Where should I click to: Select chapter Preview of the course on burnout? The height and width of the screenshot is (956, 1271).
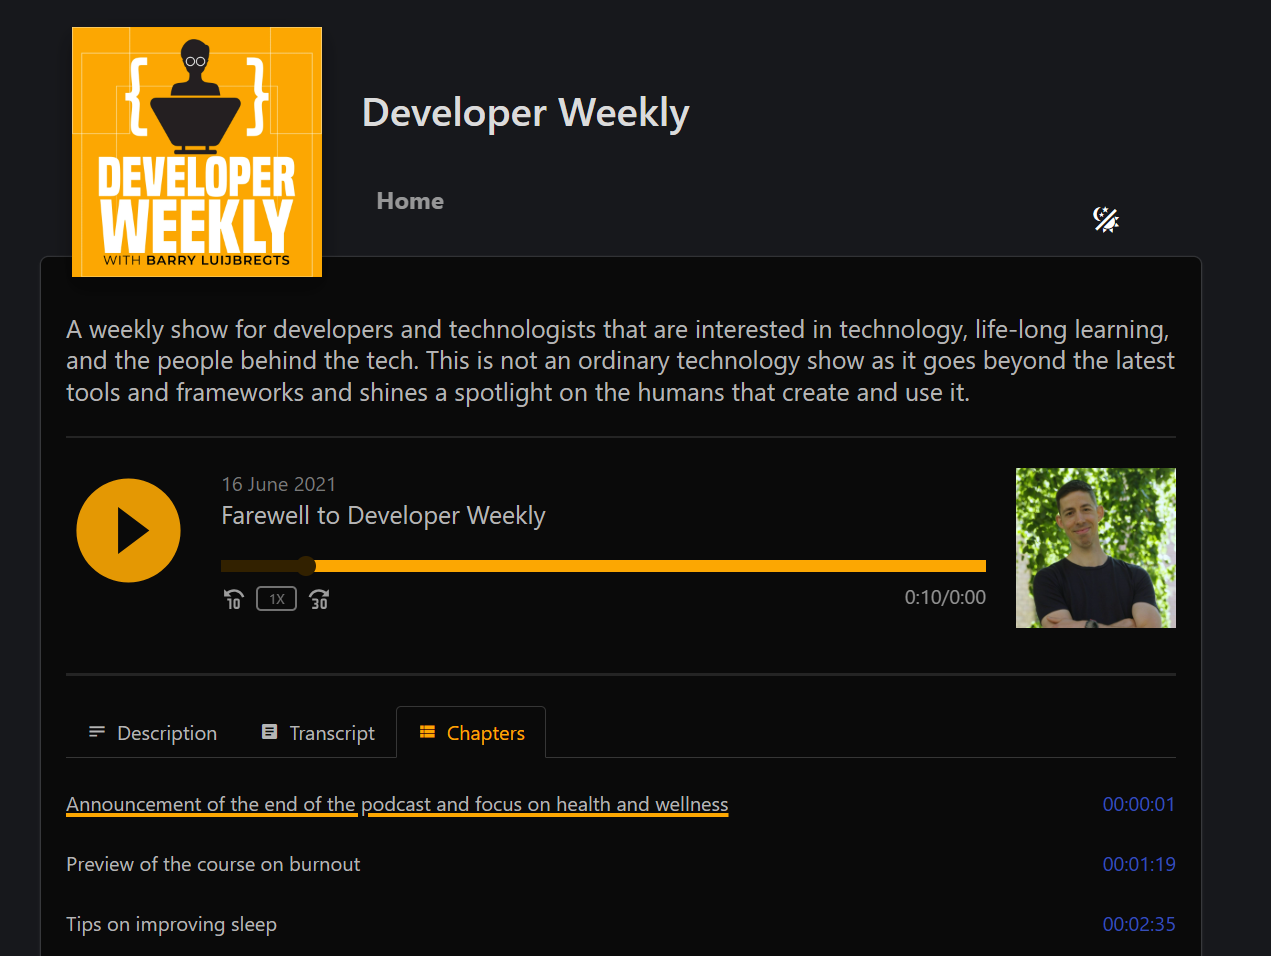click(x=213, y=864)
